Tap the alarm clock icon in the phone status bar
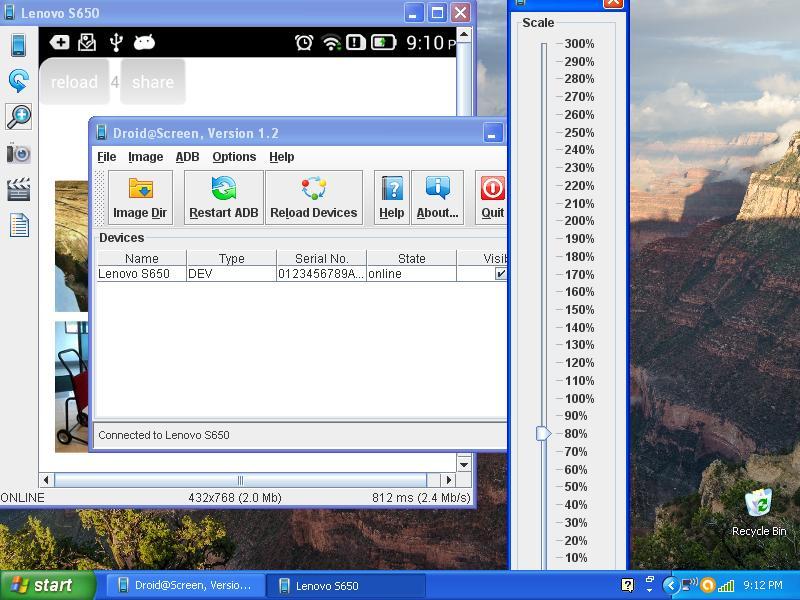This screenshot has height=600, width=800. [x=304, y=42]
